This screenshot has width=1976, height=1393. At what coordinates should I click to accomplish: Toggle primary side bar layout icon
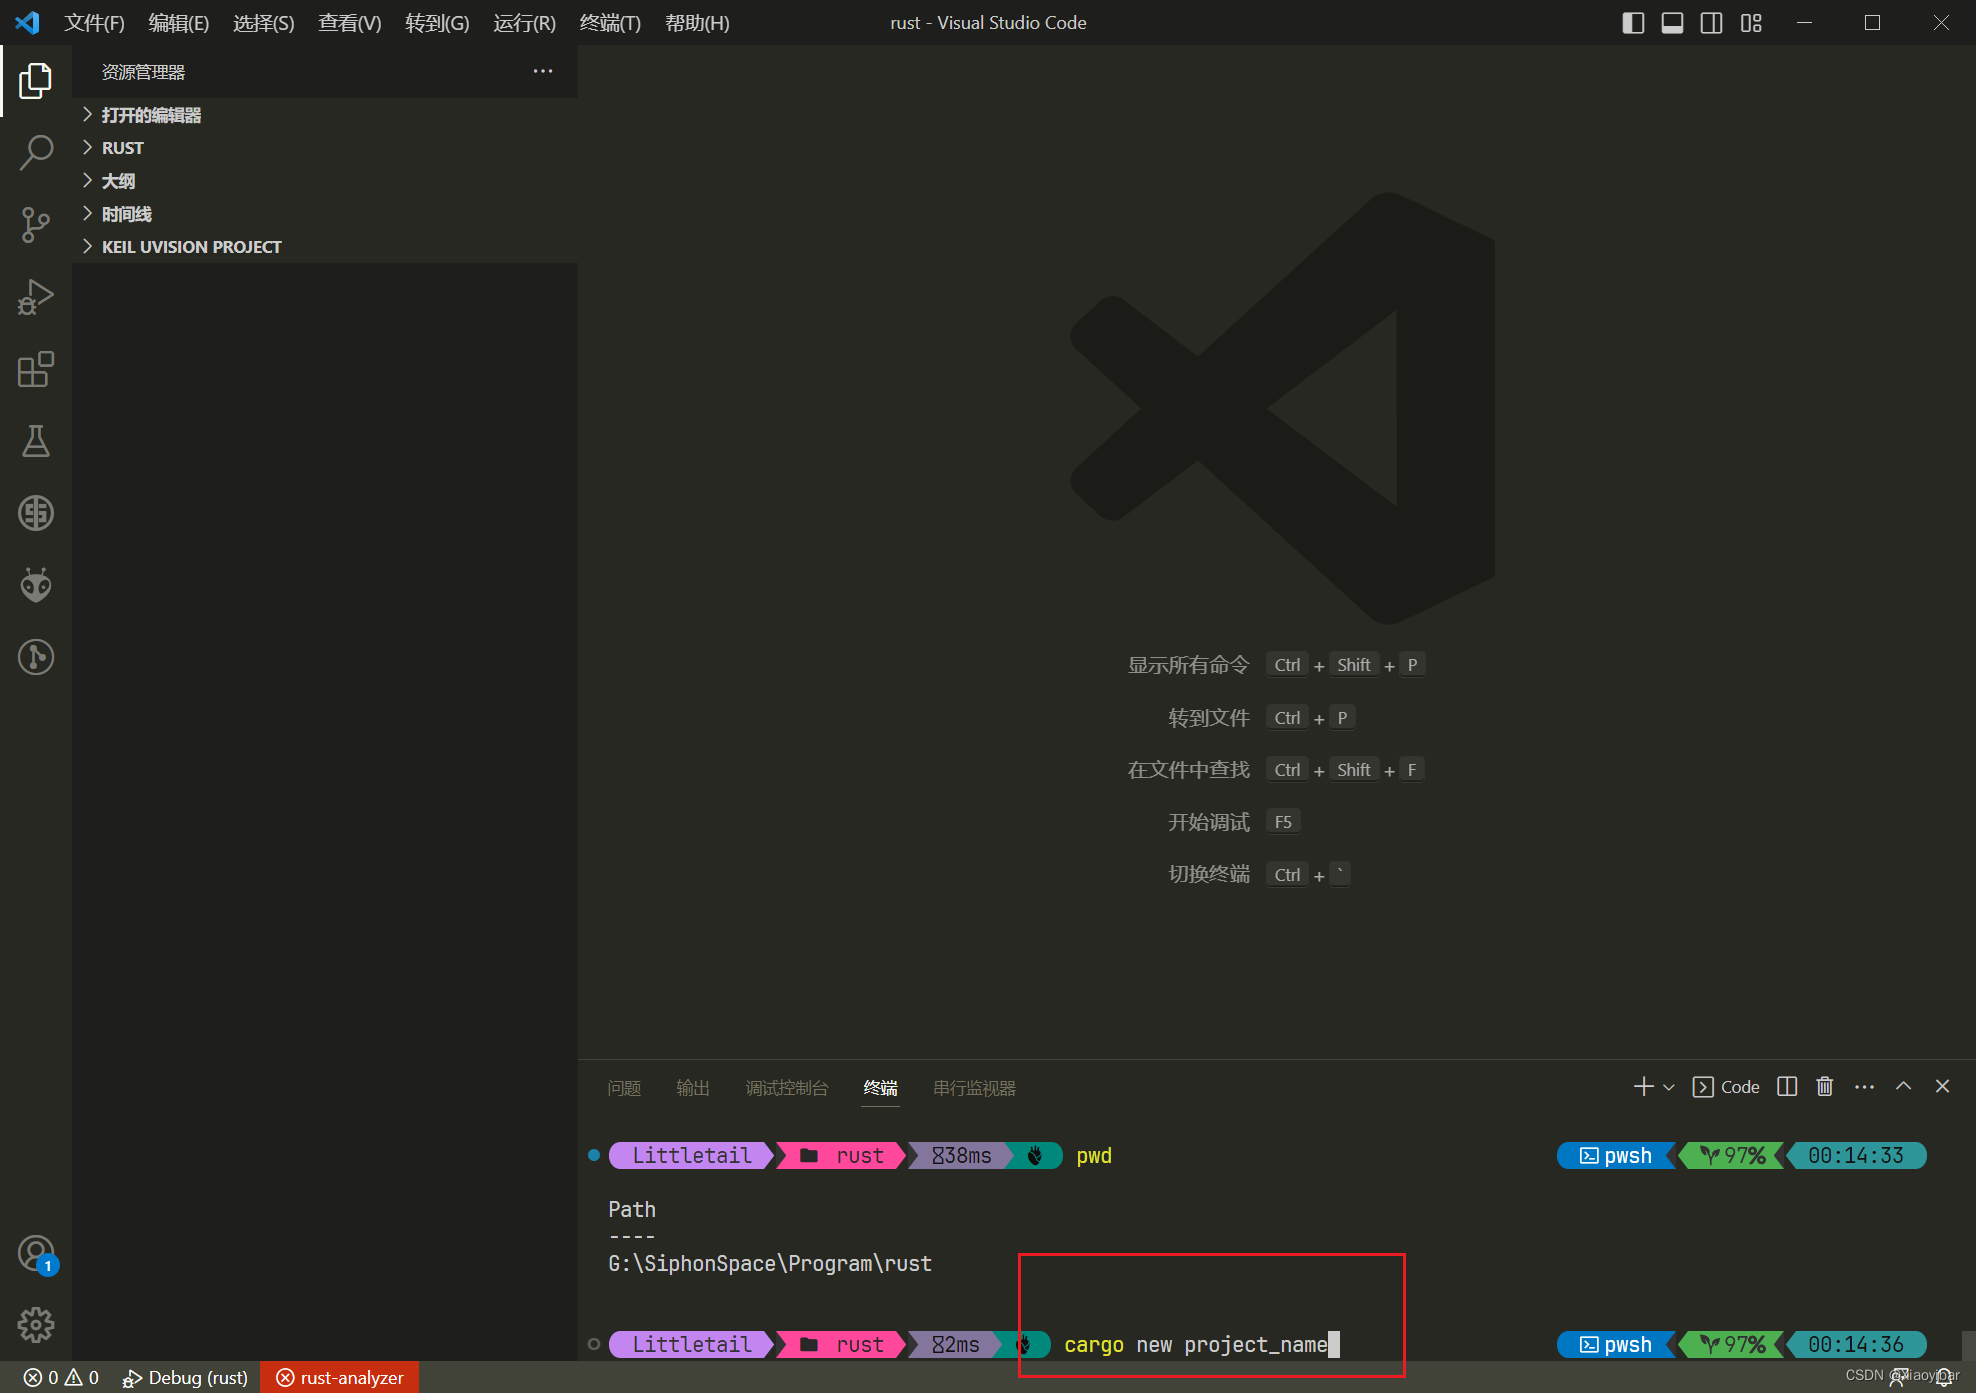coord(1633,23)
